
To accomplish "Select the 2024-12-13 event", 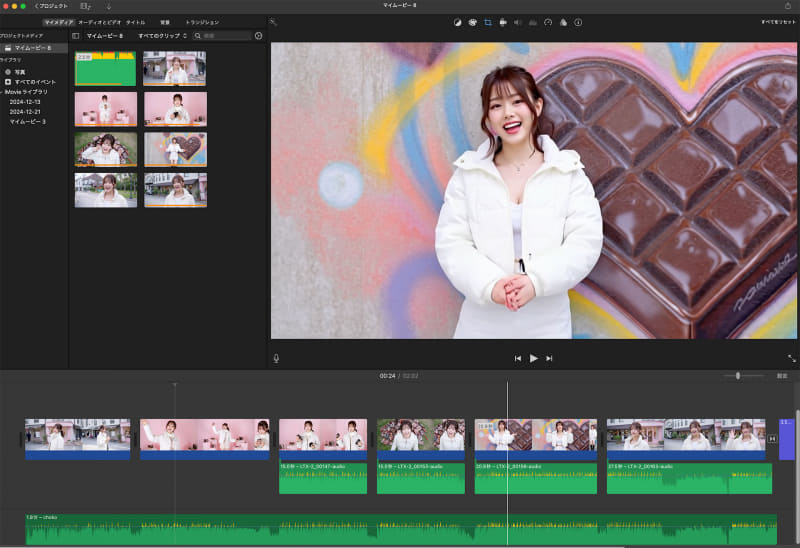I will [x=25, y=102].
